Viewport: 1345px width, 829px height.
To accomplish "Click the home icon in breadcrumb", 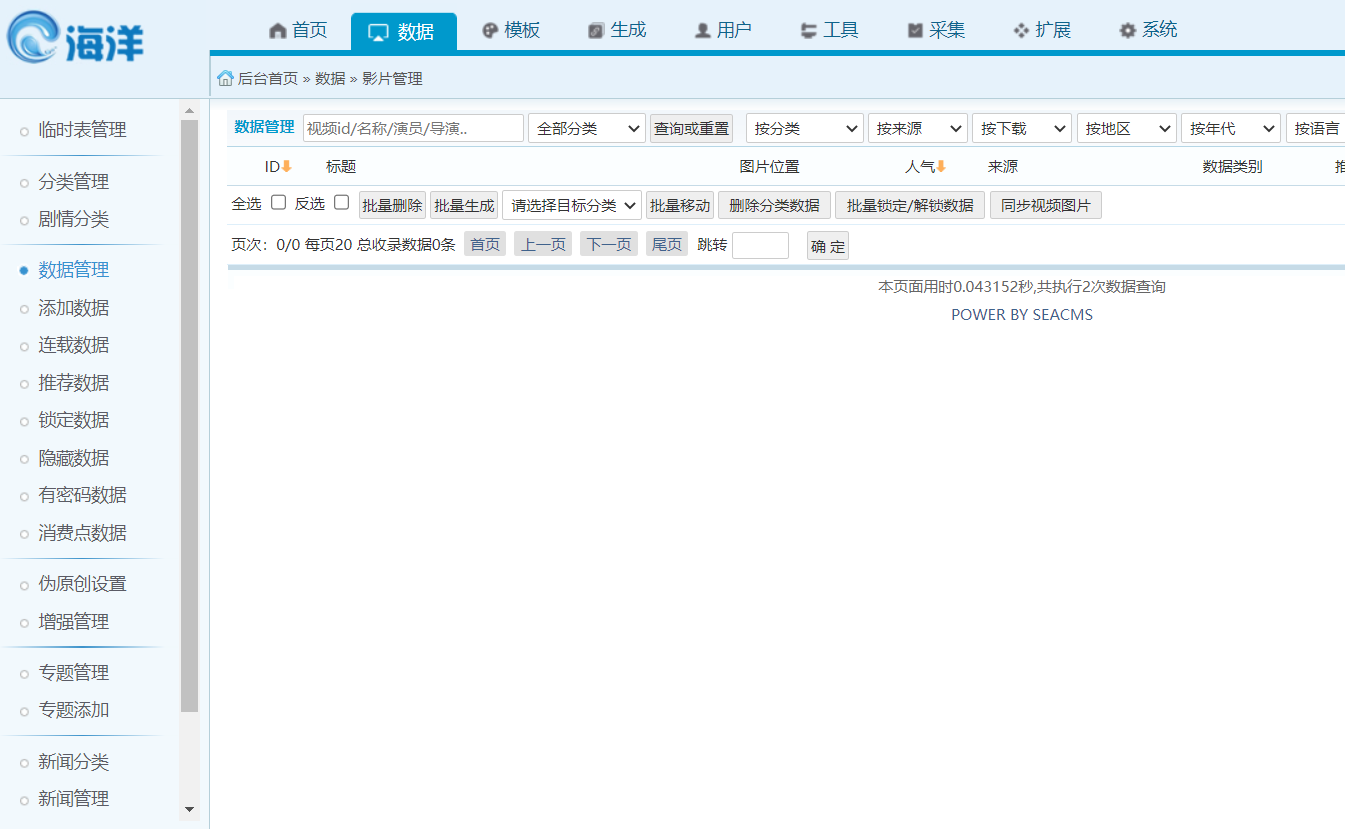I will point(225,79).
